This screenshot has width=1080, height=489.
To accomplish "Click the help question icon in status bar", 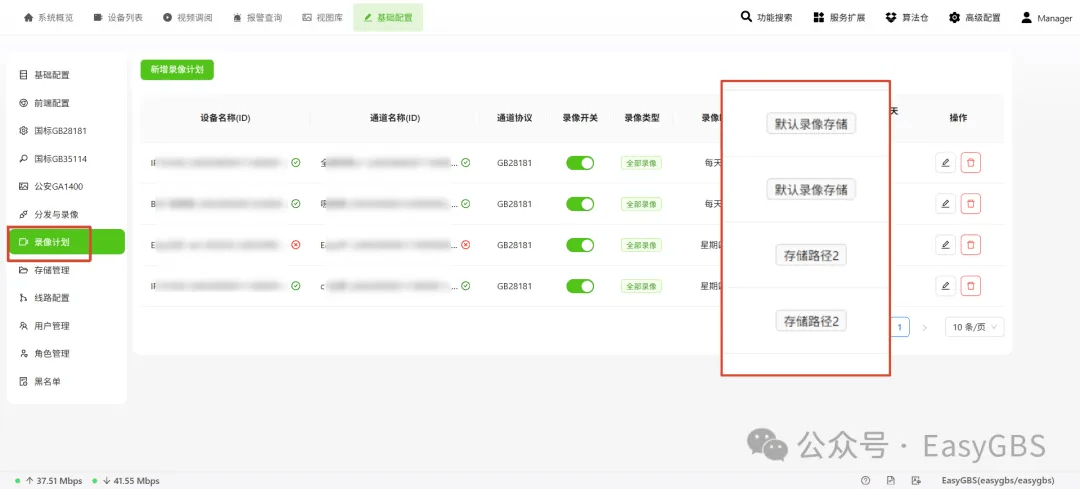I will [866, 481].
